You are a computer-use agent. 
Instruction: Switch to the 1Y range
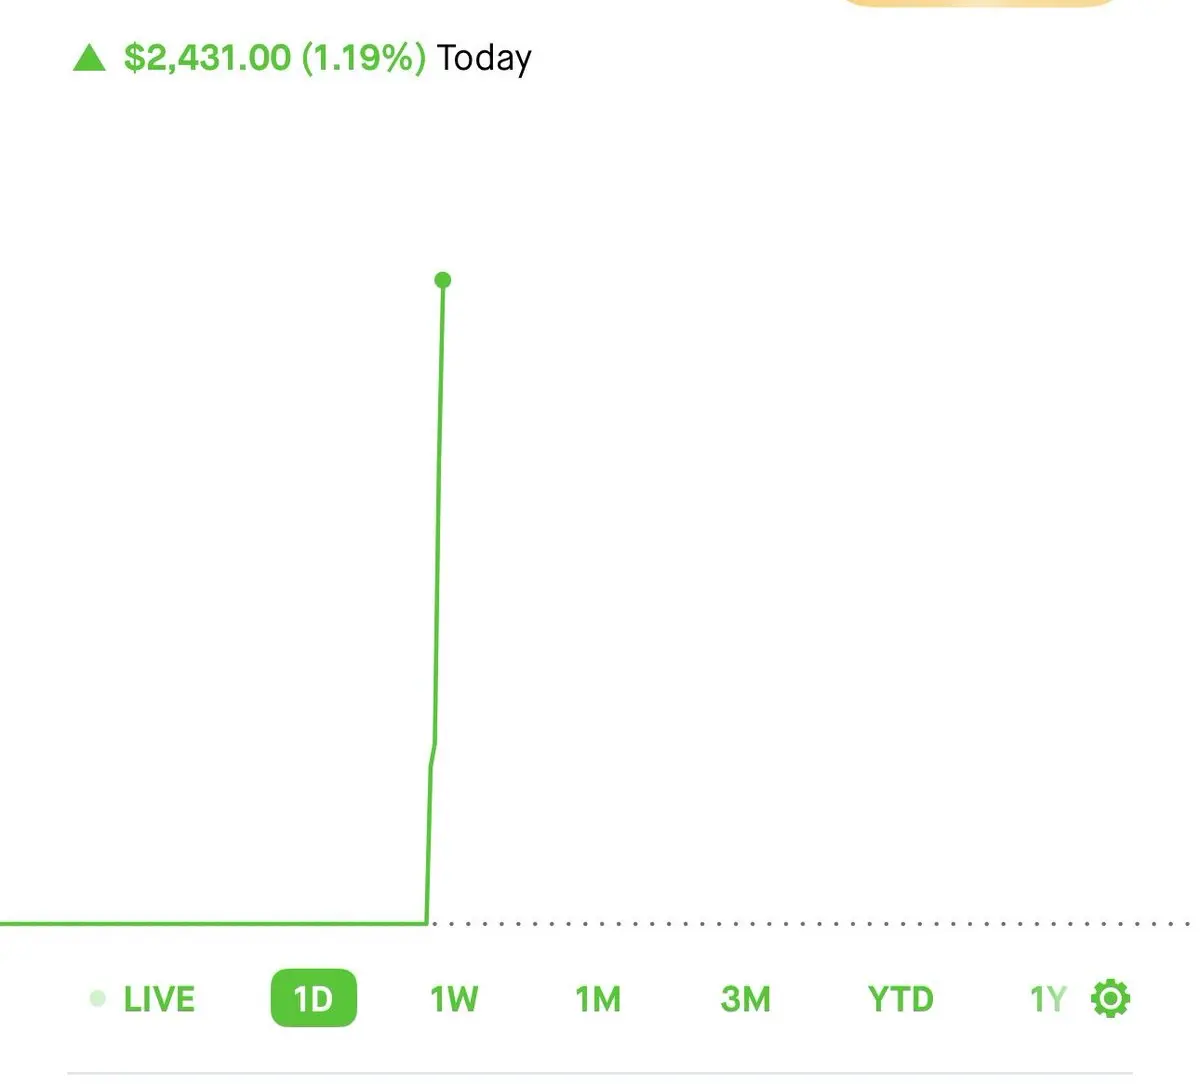1048,999
